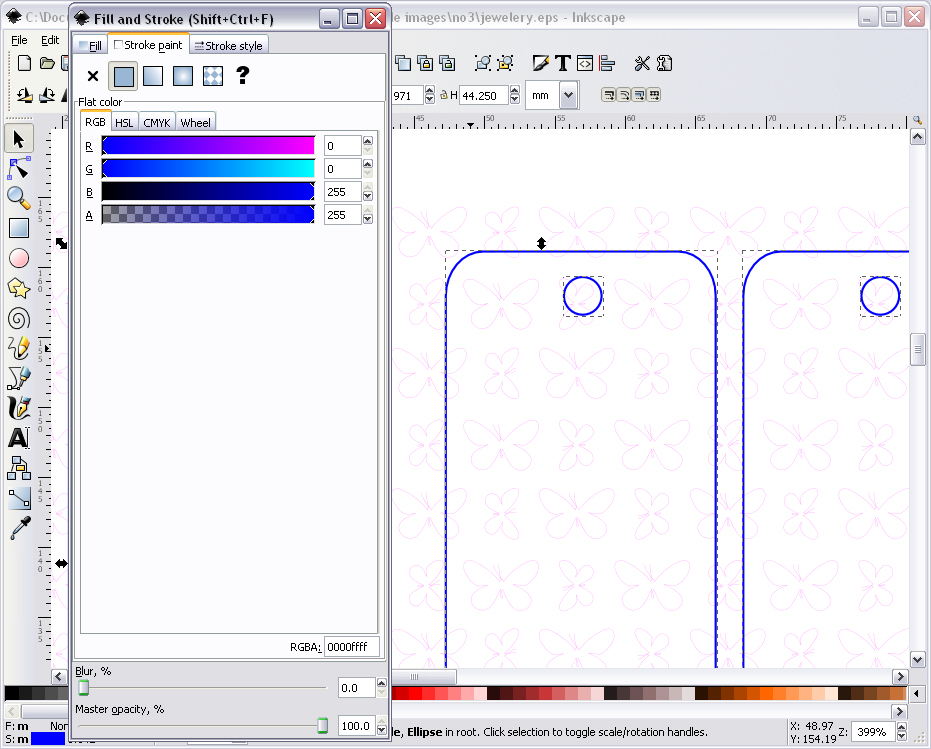Switch to the Fill tab
The image size is (931, 749).
coord(90,45)
